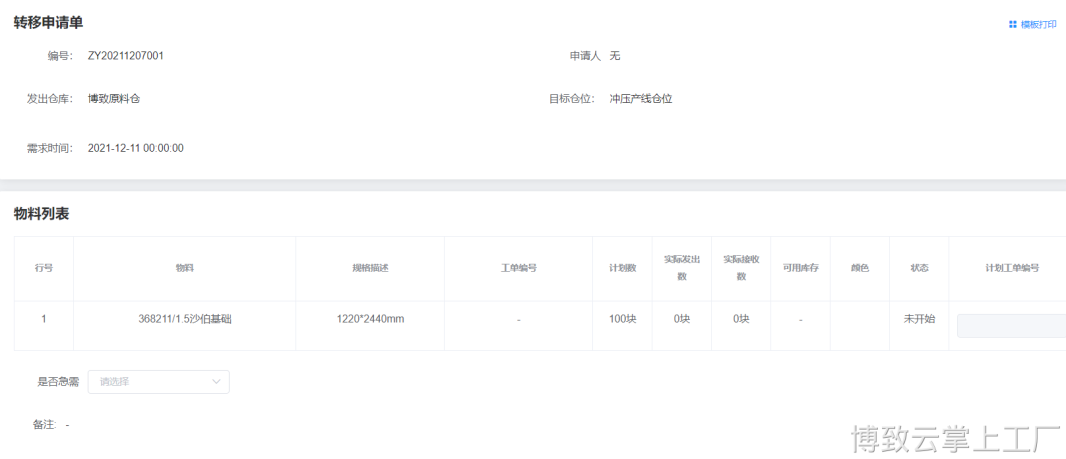
Task: Click the 物料 column header
Action: pyautogui.click(x=184, y=268)
